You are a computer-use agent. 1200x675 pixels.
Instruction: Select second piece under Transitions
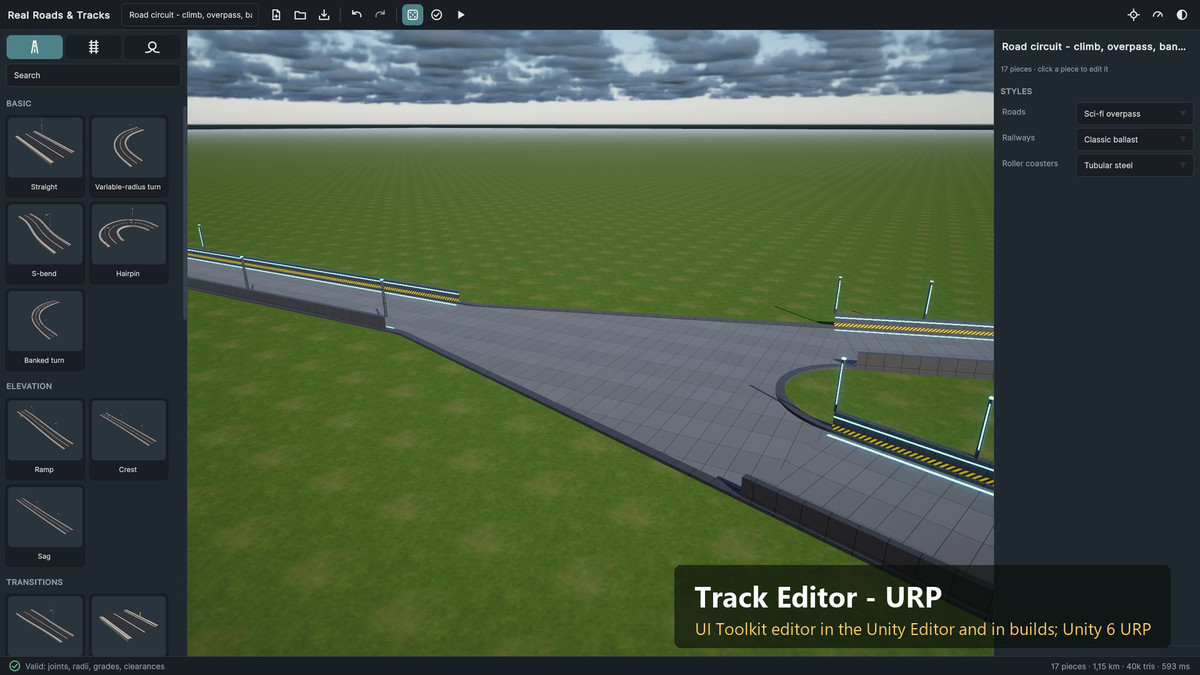[128, 626]
